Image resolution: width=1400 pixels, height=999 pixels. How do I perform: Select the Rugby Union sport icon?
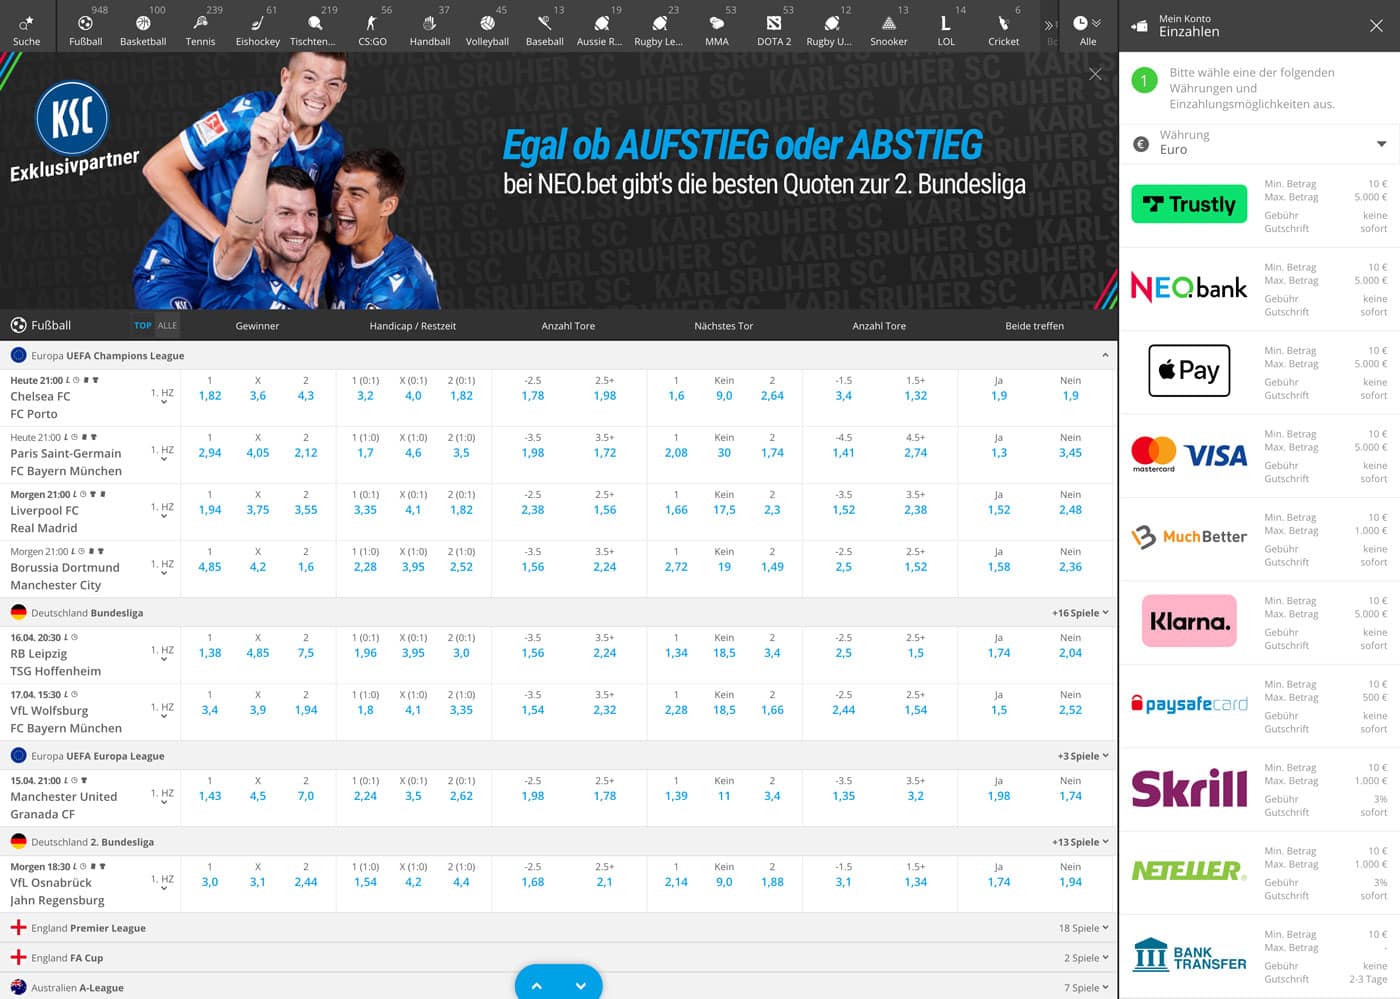tap(831, 24)
